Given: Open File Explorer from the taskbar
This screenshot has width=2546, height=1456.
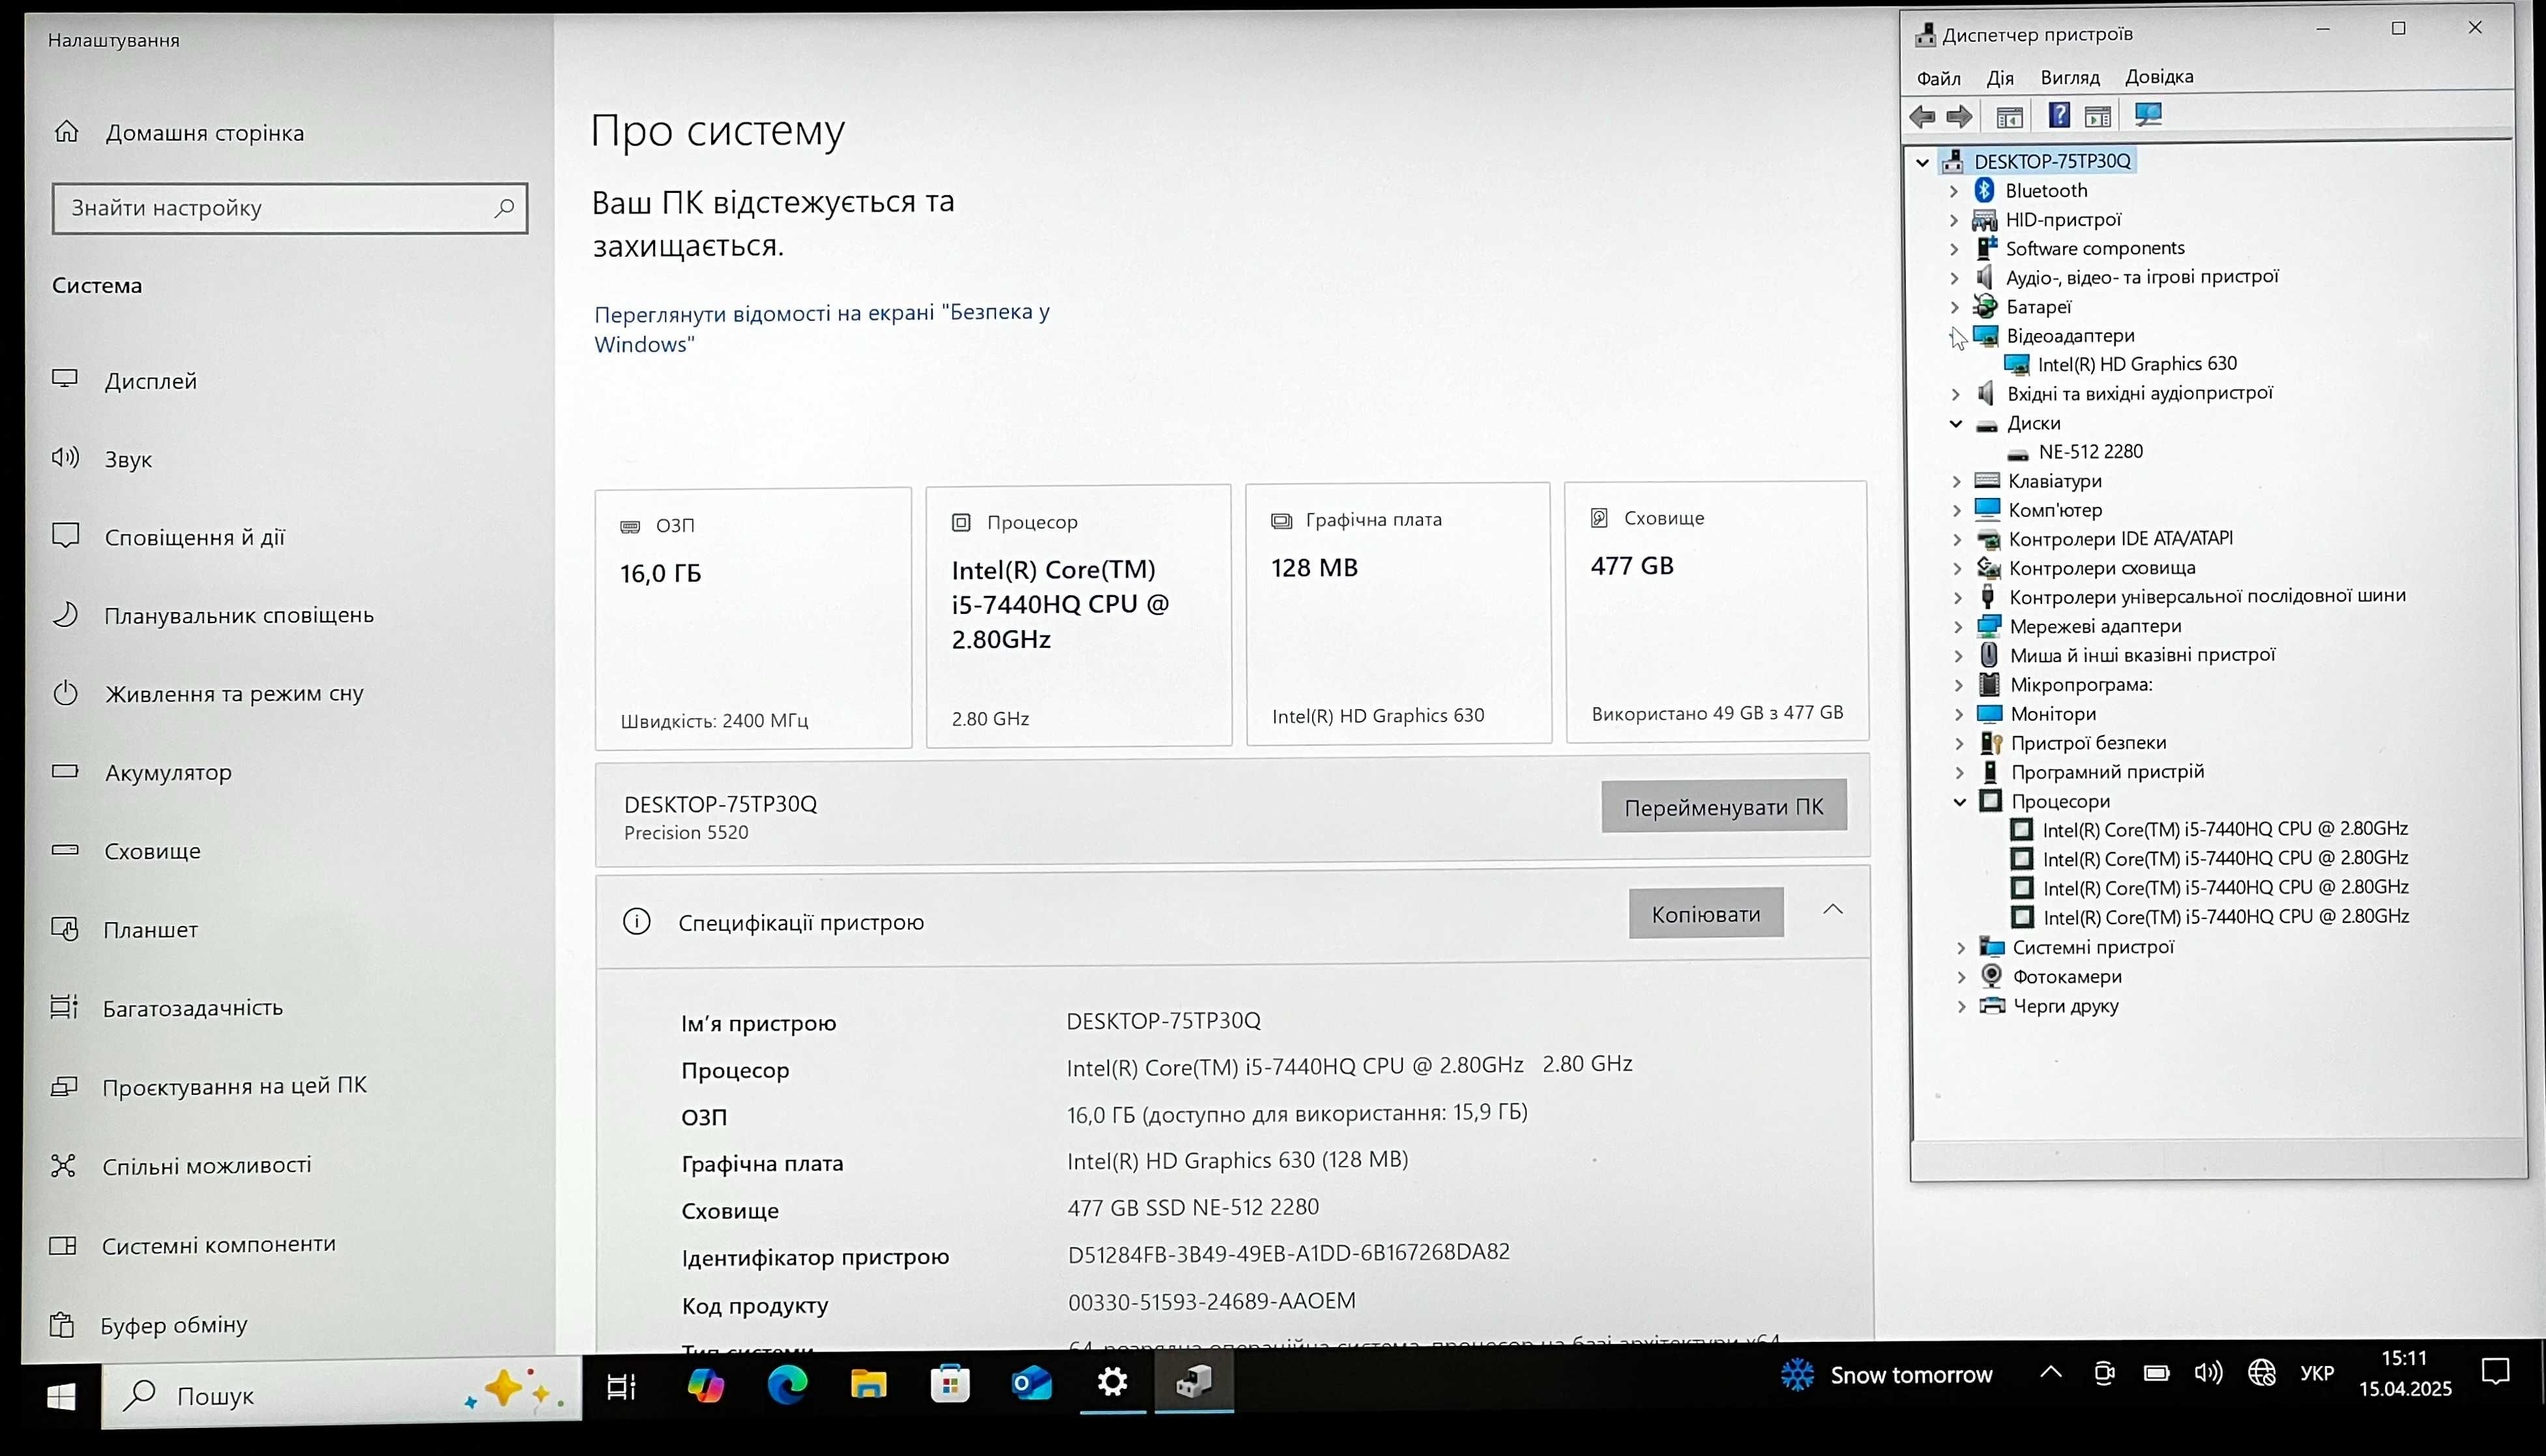Looking at the screenshot, I should (868, 1384).
